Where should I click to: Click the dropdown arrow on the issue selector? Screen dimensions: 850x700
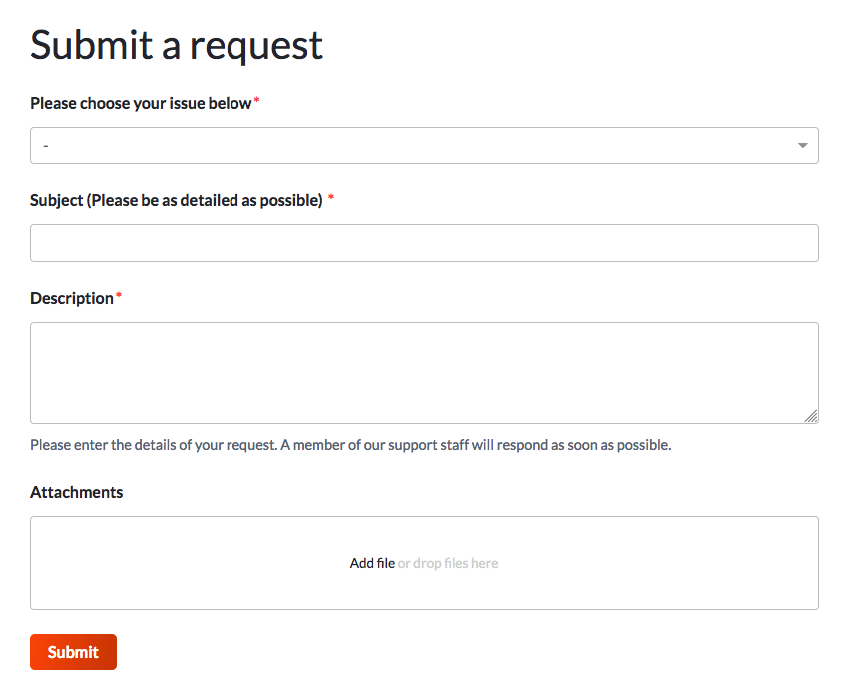[x=802, y=145]
